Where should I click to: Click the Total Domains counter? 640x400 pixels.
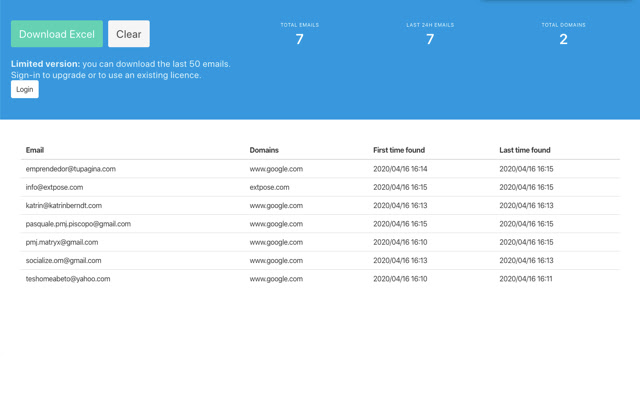click(x=563, y=35)
